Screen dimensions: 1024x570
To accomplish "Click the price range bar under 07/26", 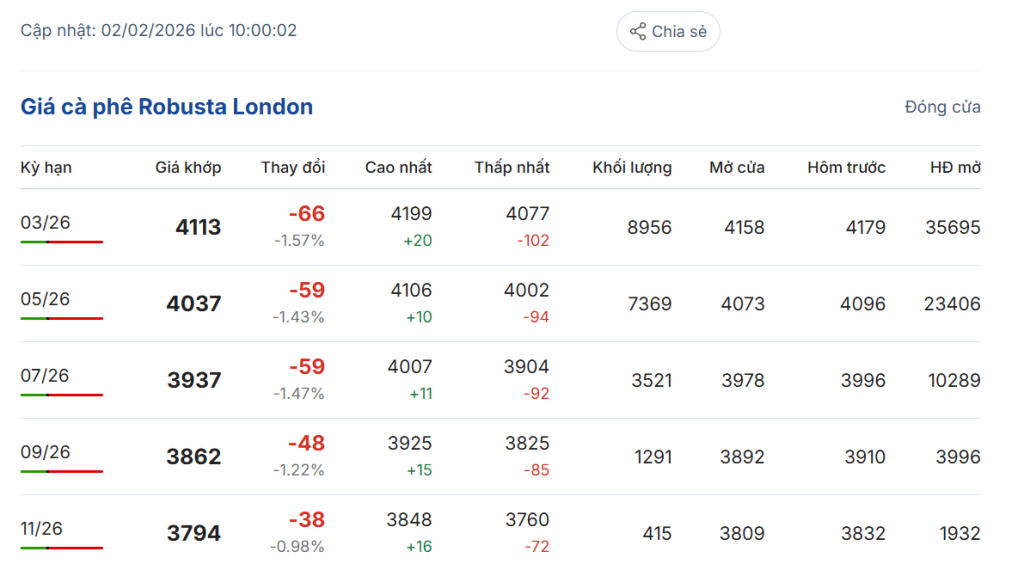I will [x=62, y=395].
